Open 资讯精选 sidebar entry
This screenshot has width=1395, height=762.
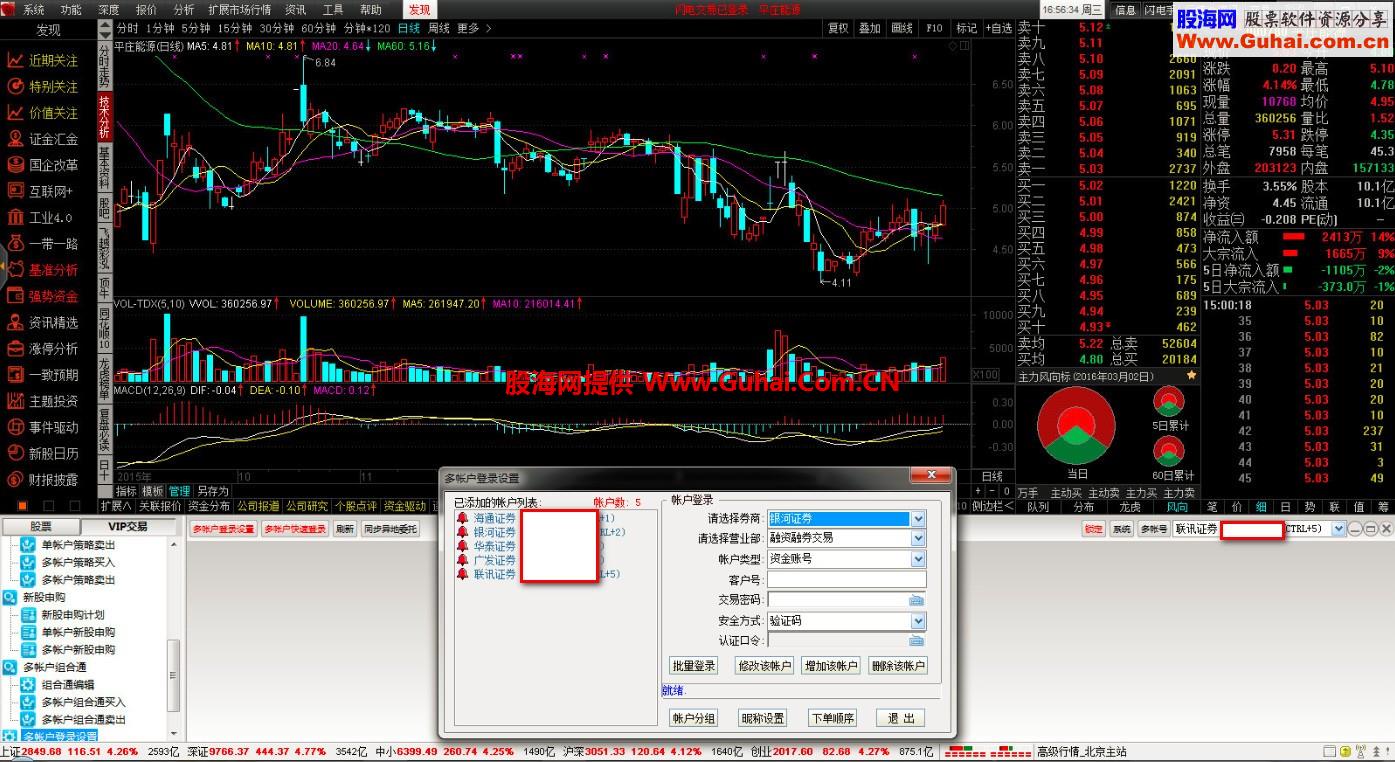[42, 322]
